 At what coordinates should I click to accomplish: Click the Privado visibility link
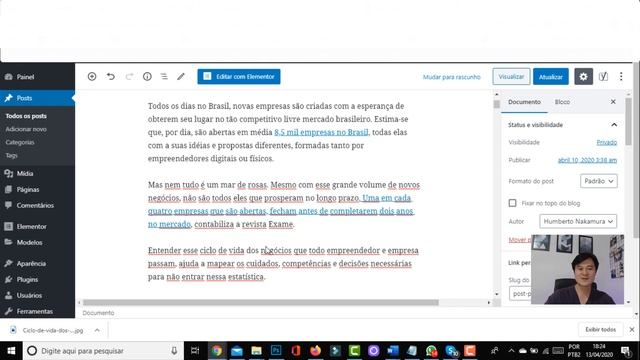coord(607,142)
